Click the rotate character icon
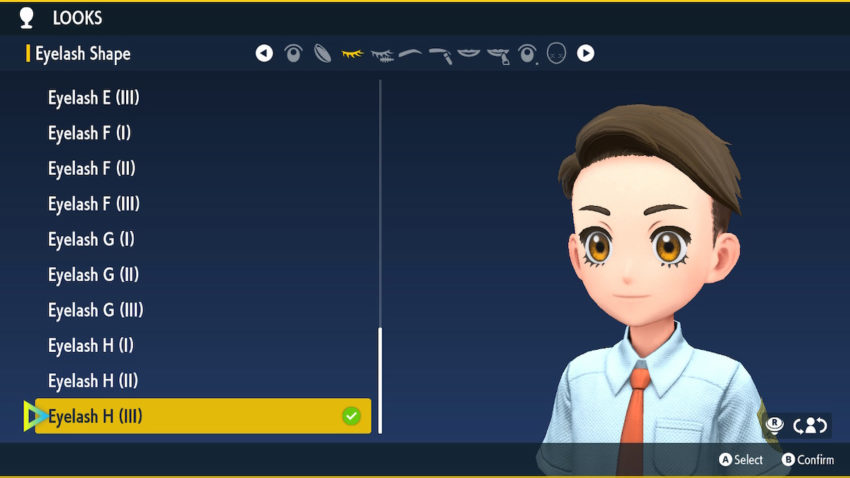The image size is (850, 478). point(810,425)
